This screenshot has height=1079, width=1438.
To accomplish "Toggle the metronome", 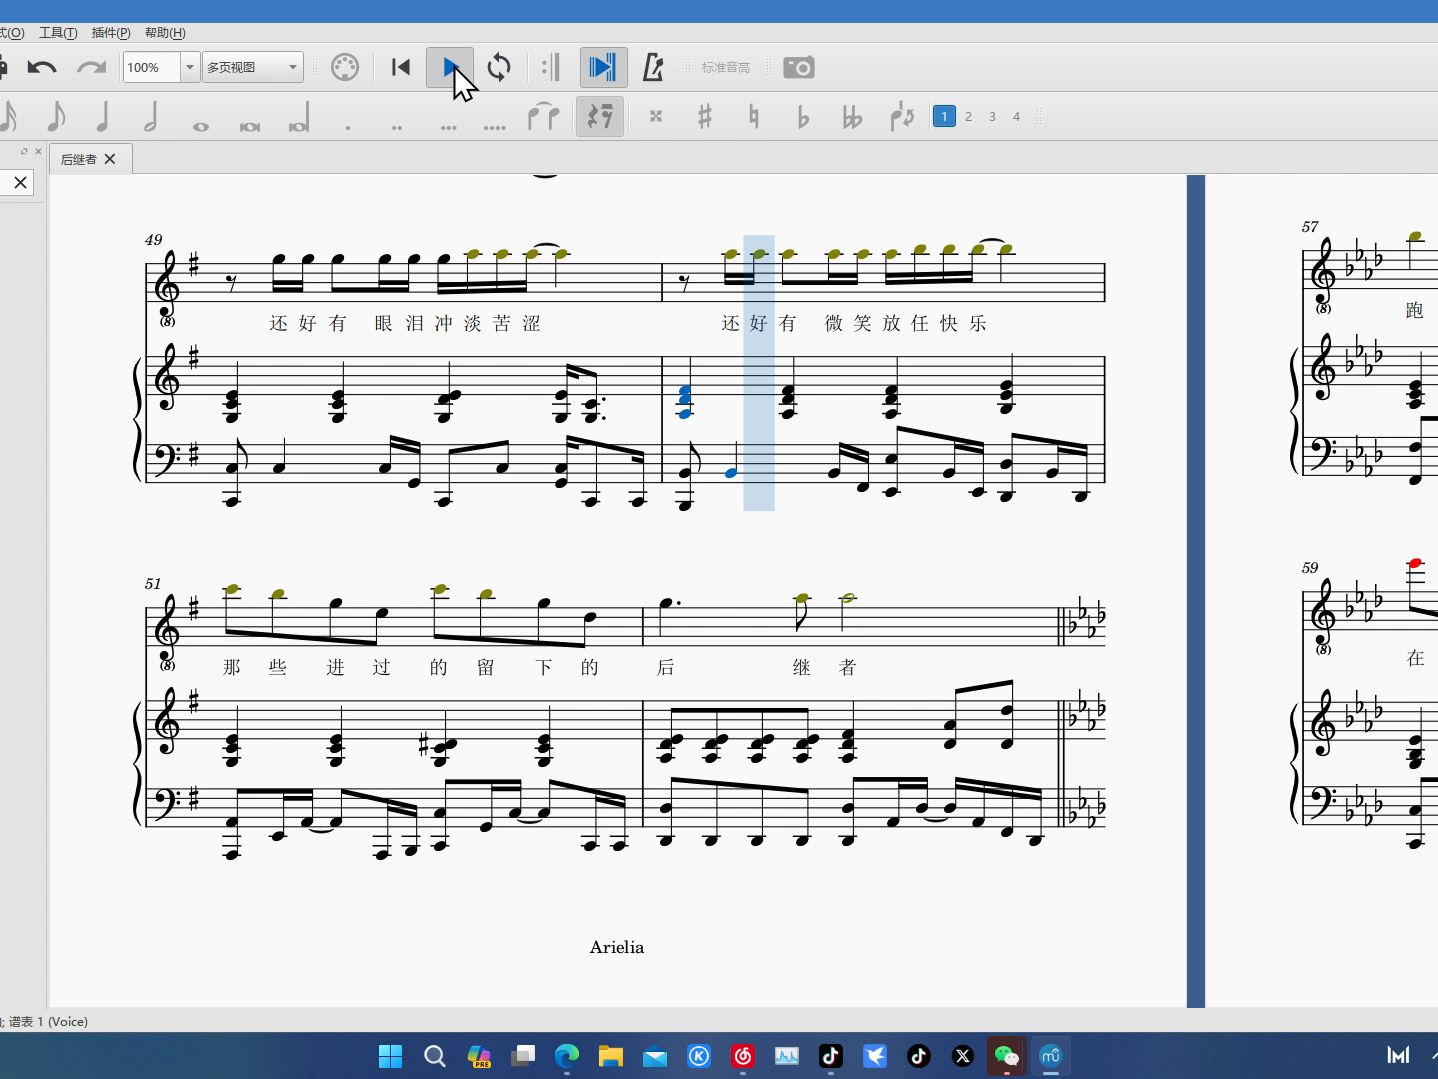I will [x=653, y=67].
